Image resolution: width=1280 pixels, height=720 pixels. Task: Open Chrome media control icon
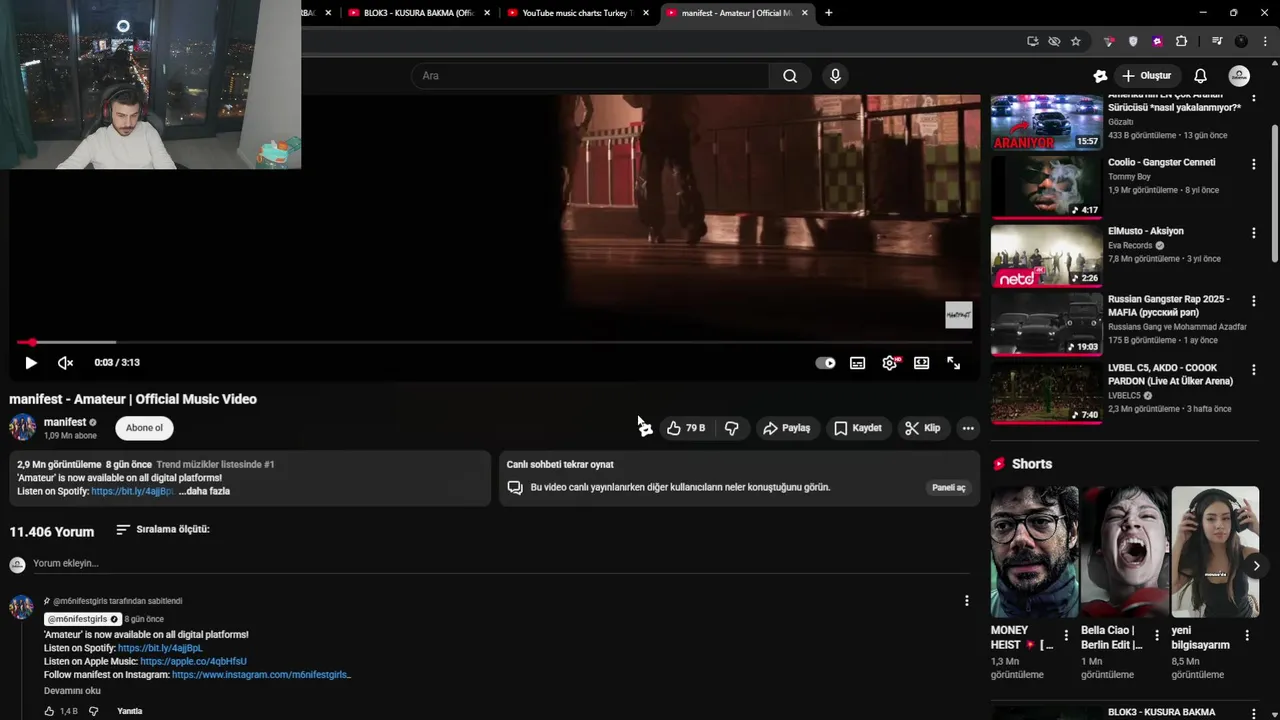click(1217, 41)
